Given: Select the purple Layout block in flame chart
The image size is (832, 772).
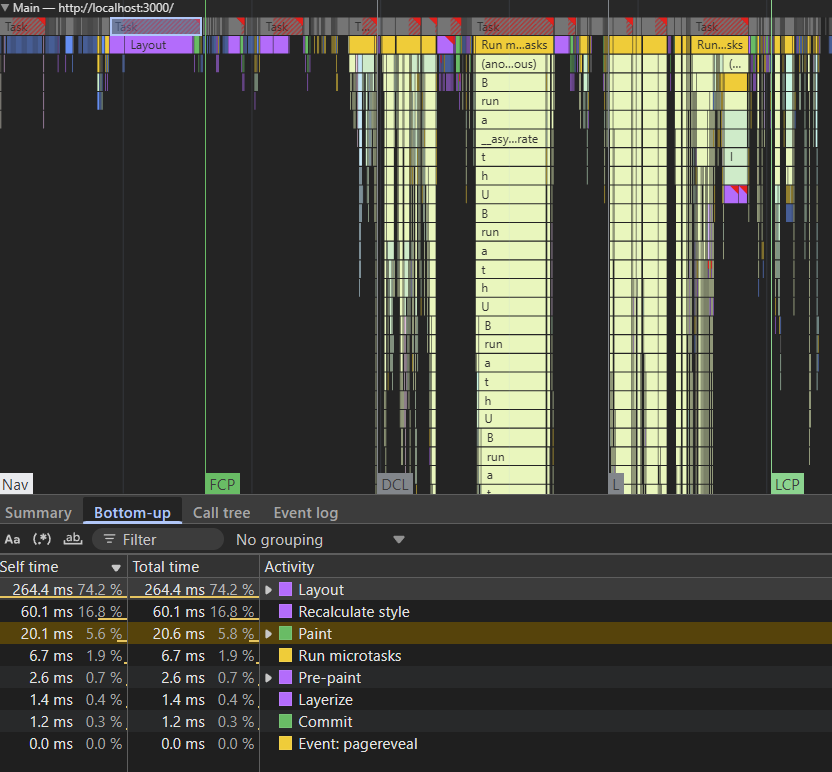Looking at the screenshot, I should [x=149, y=45].
